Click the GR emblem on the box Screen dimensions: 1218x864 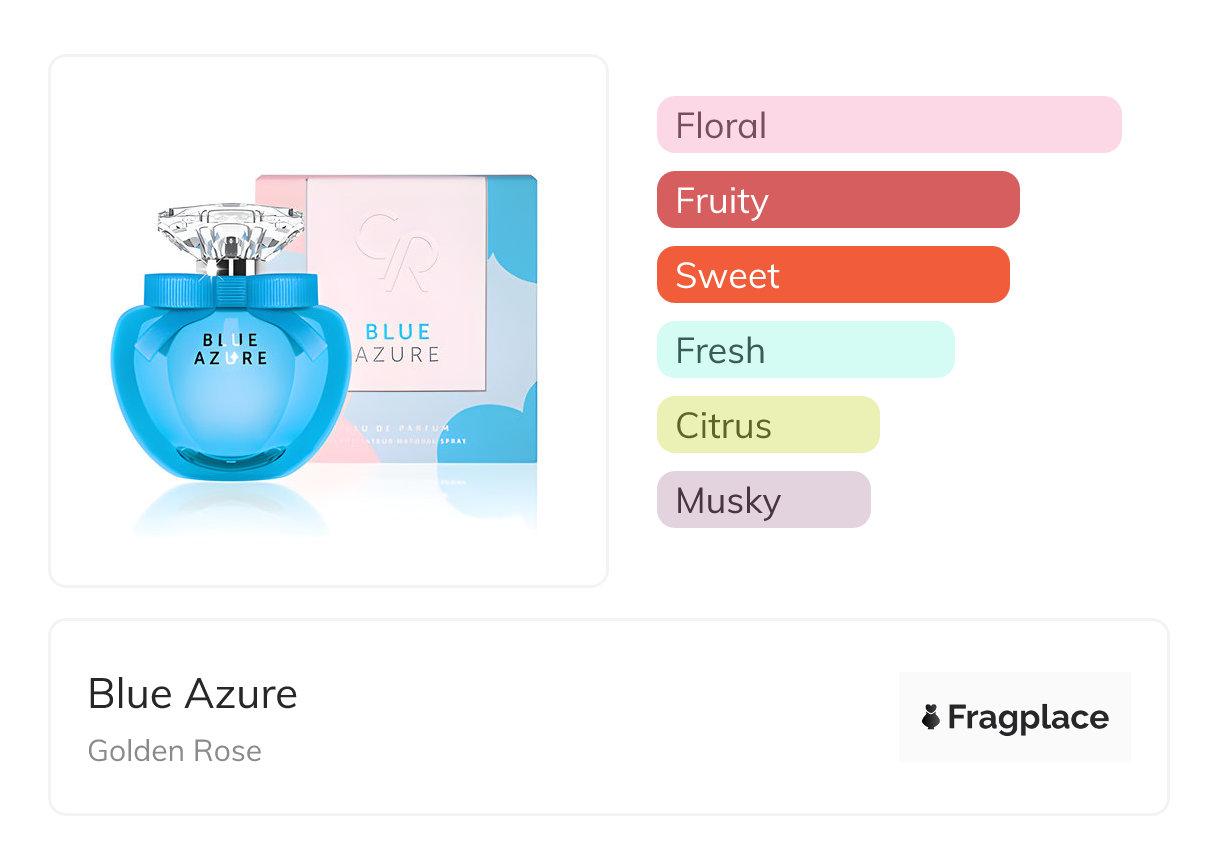point(396,250)
